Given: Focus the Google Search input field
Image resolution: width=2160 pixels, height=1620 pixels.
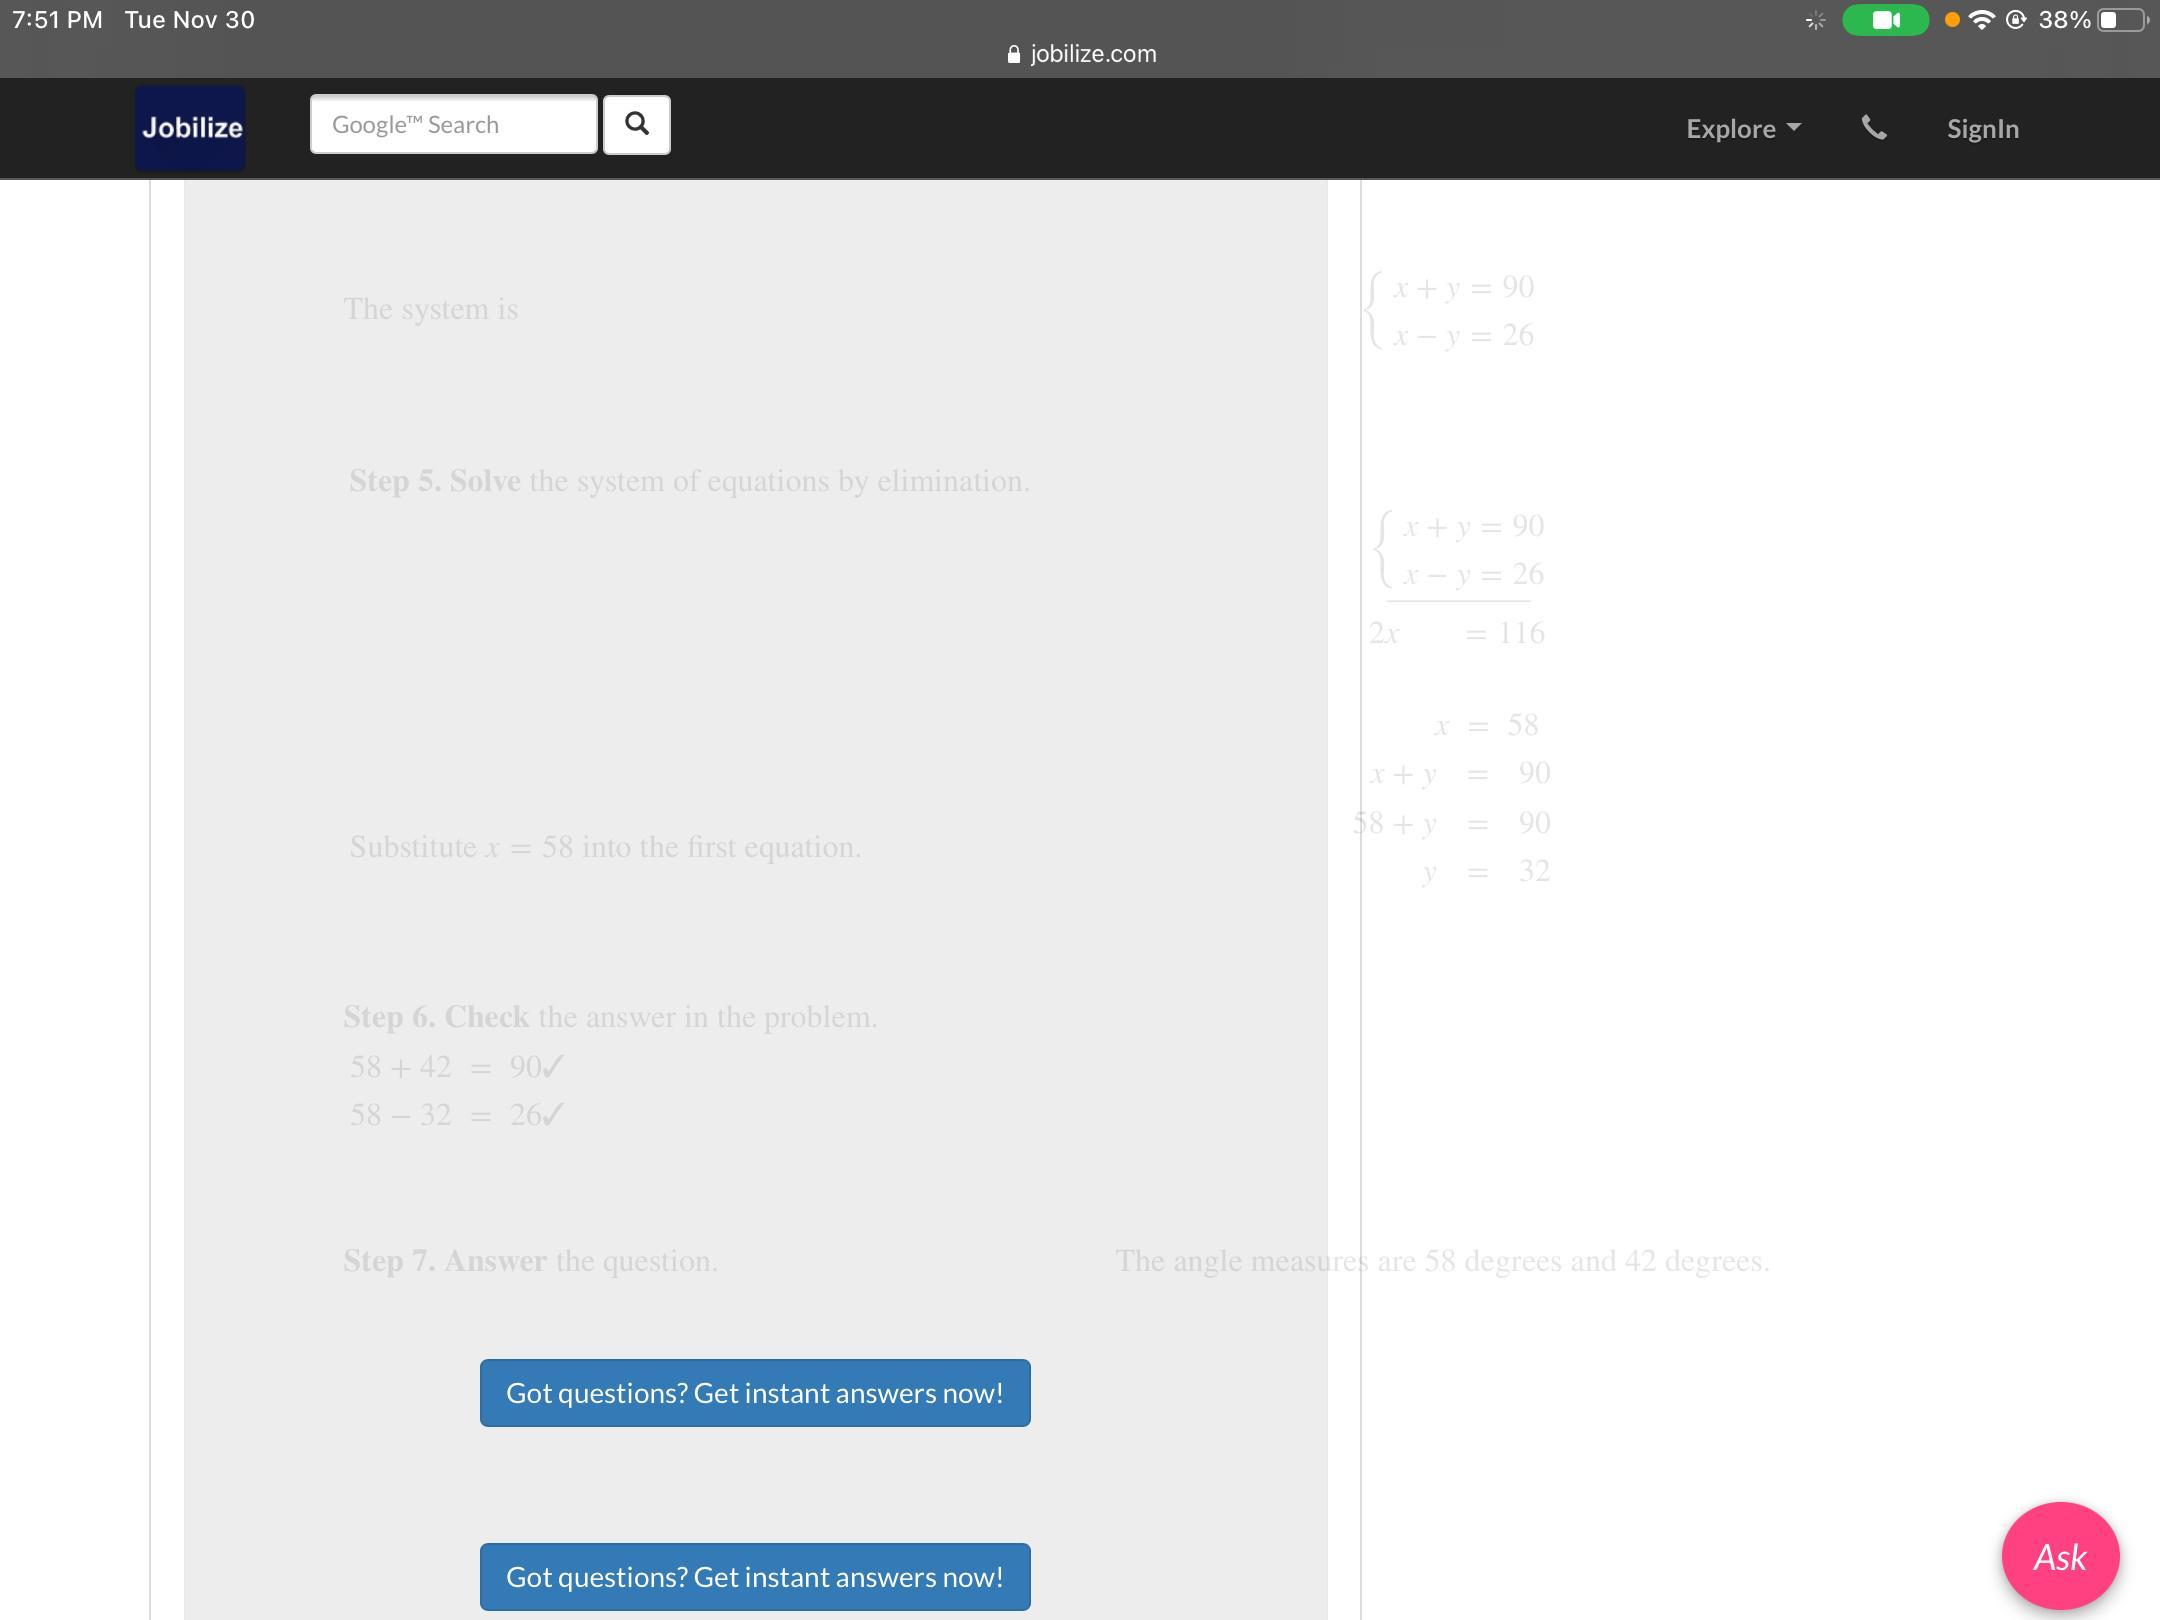Looking at the screenshot, I should click(453, 125).
